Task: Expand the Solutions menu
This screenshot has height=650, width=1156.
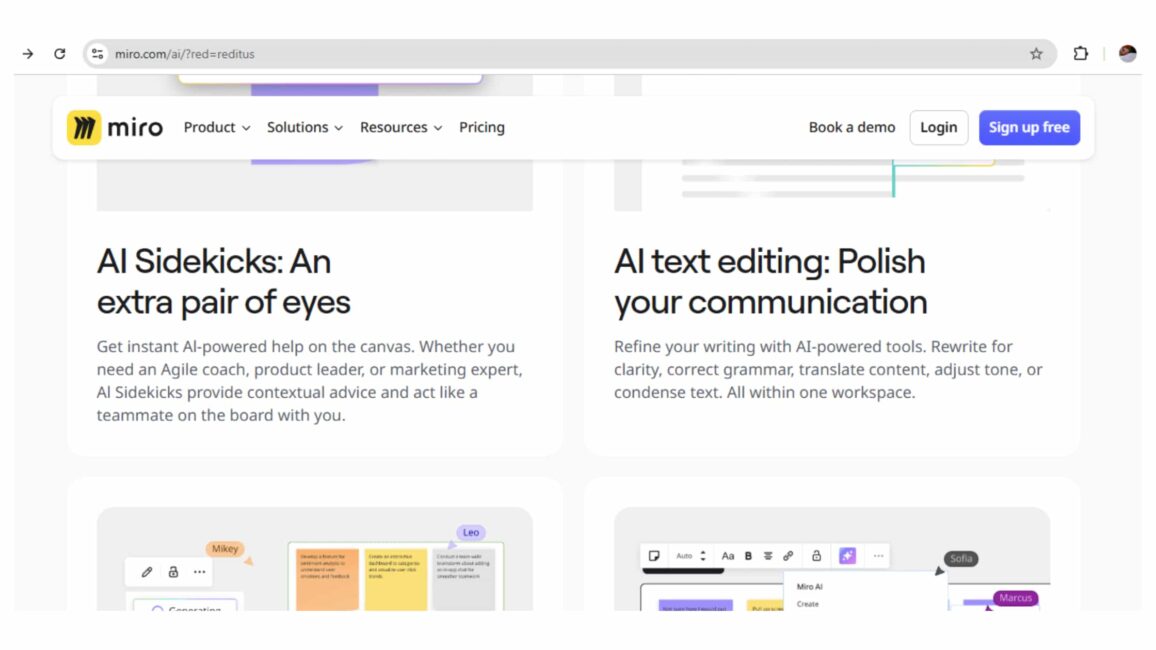Action: 304,127
